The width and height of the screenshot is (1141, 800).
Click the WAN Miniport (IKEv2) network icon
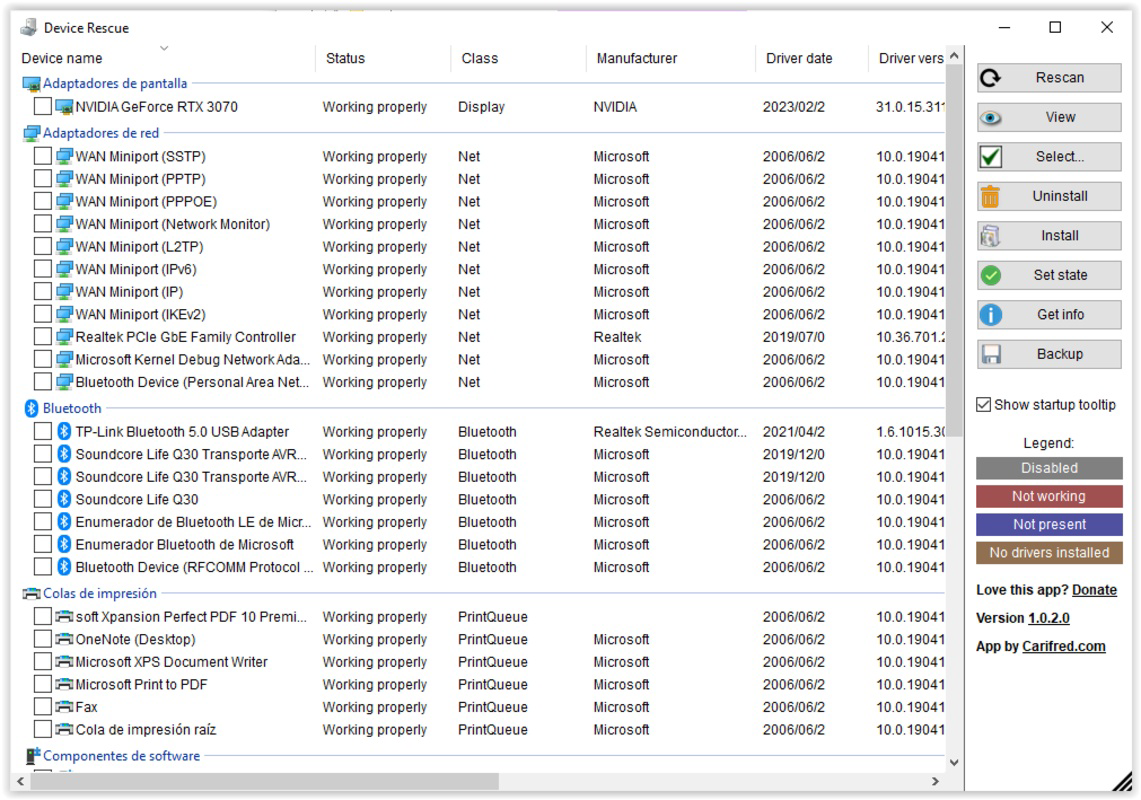pyautogui.click(x=64, y=314)
